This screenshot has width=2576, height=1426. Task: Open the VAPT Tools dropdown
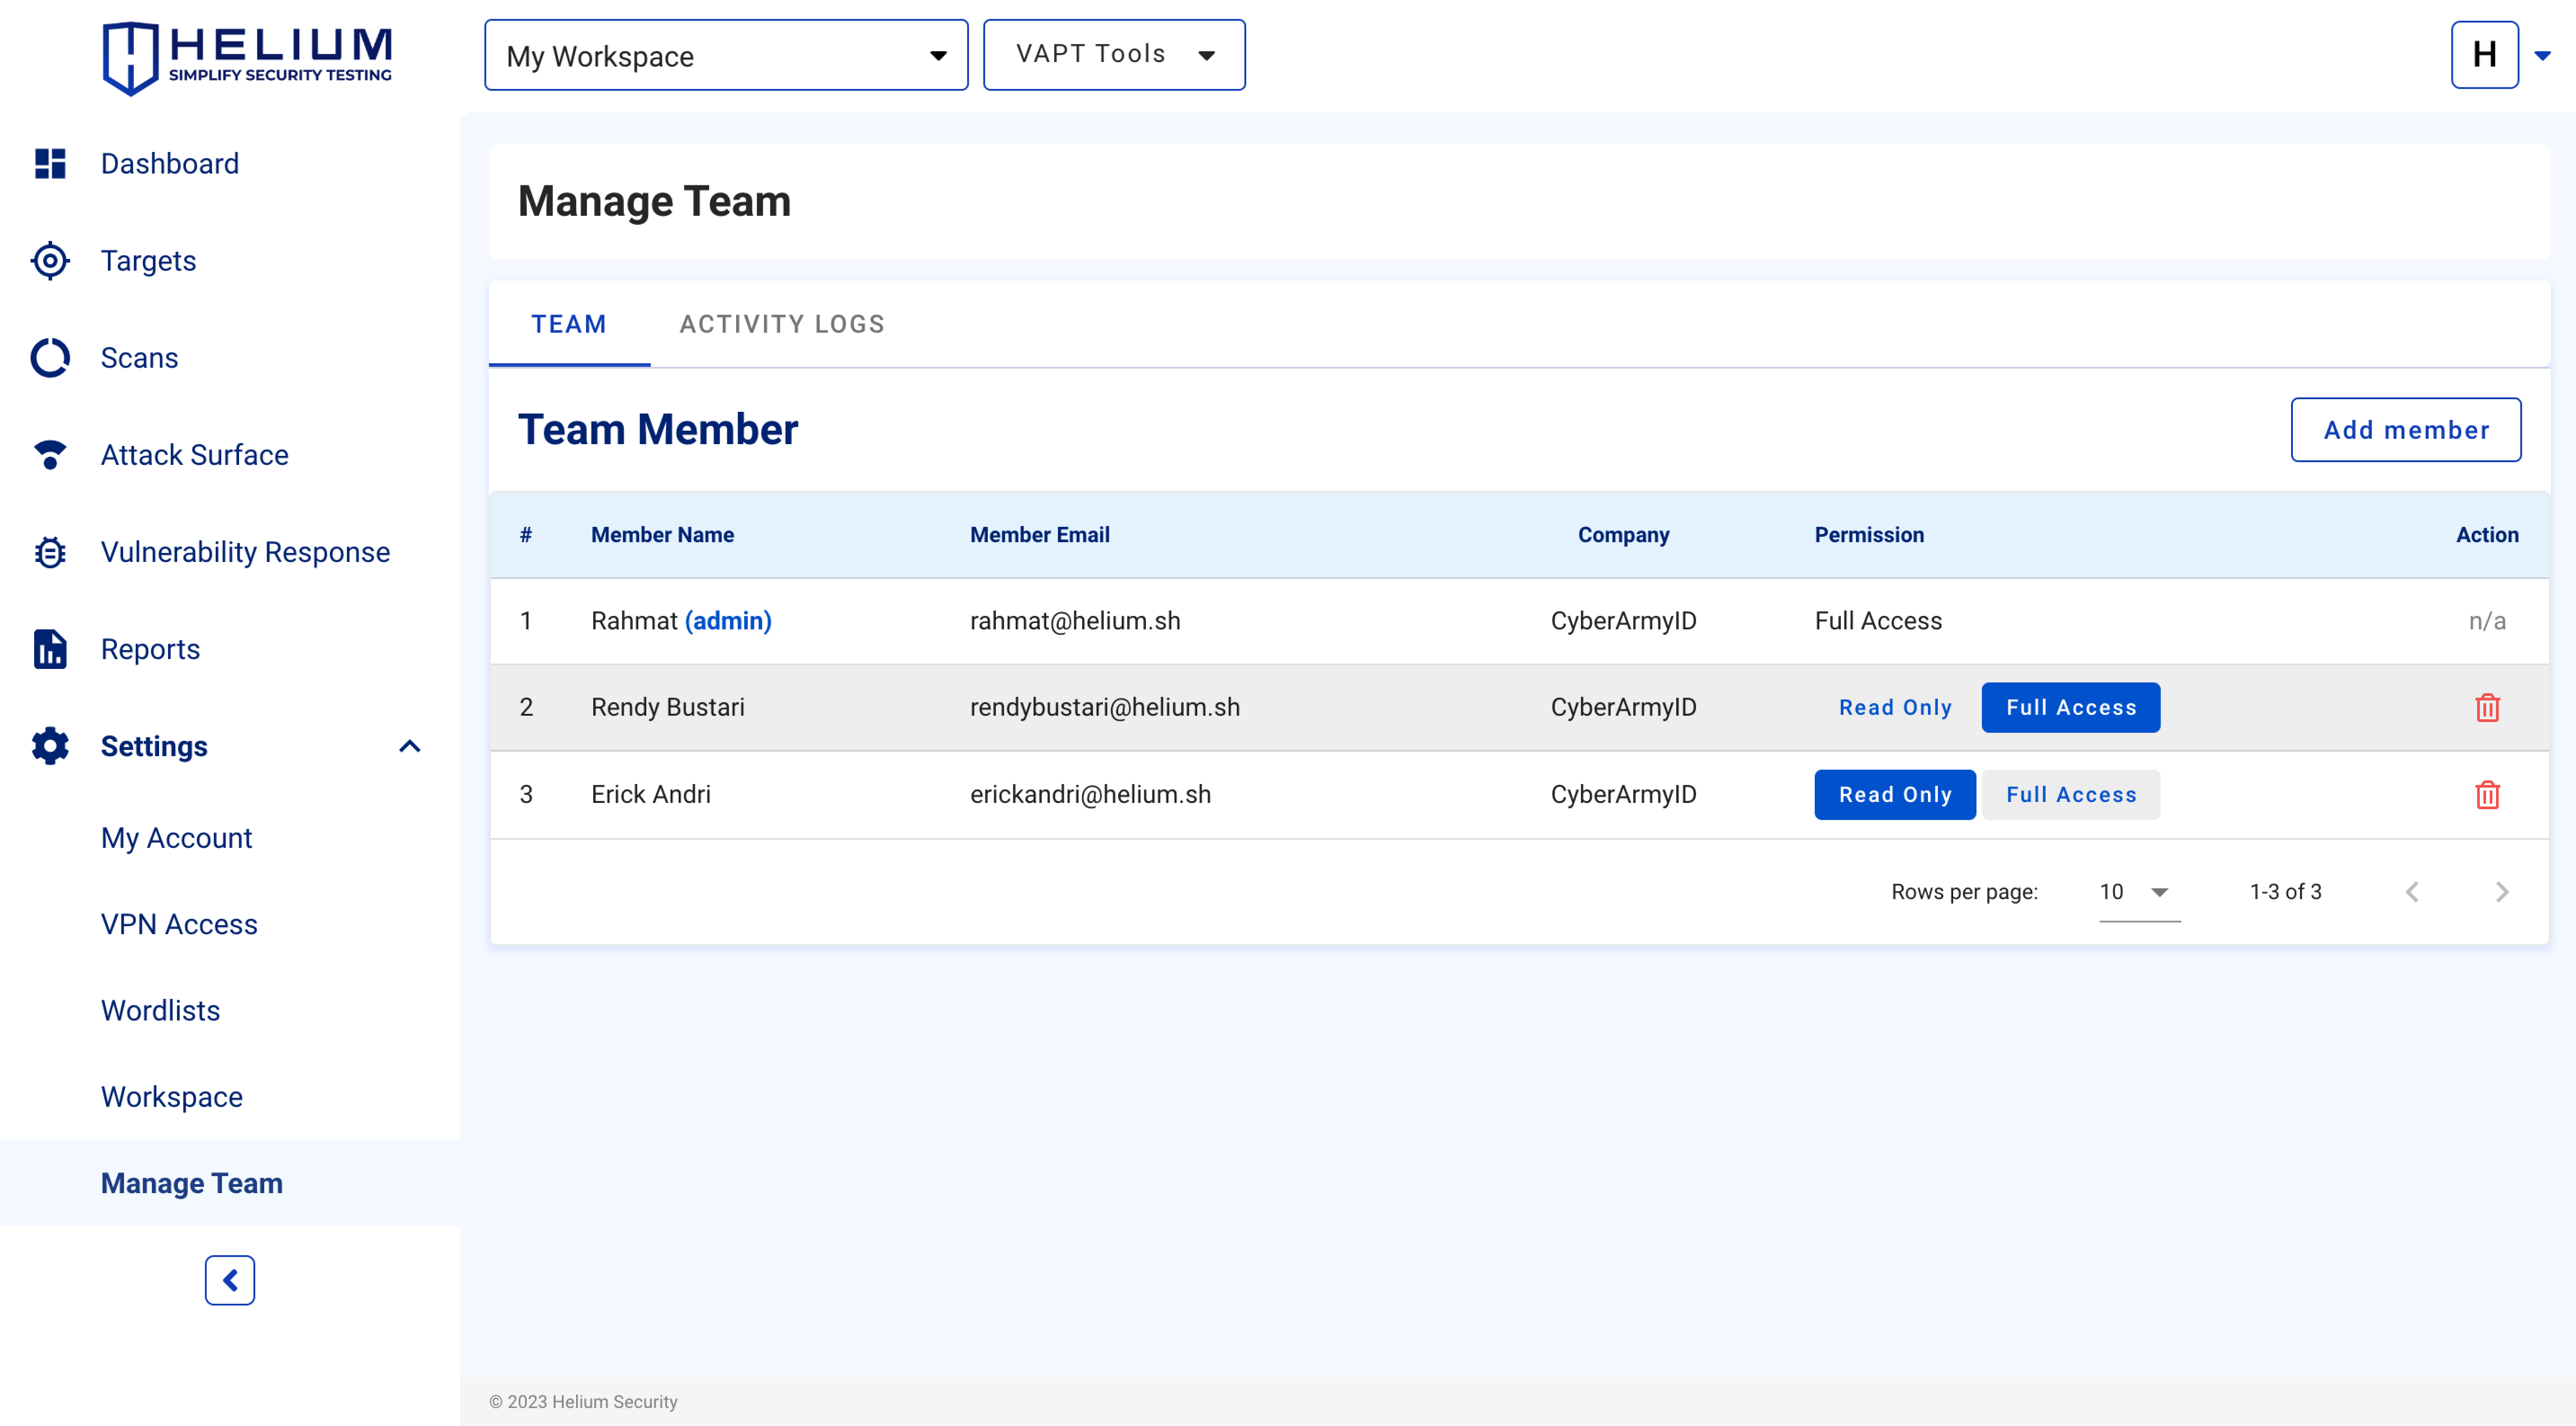[1113, 55]
